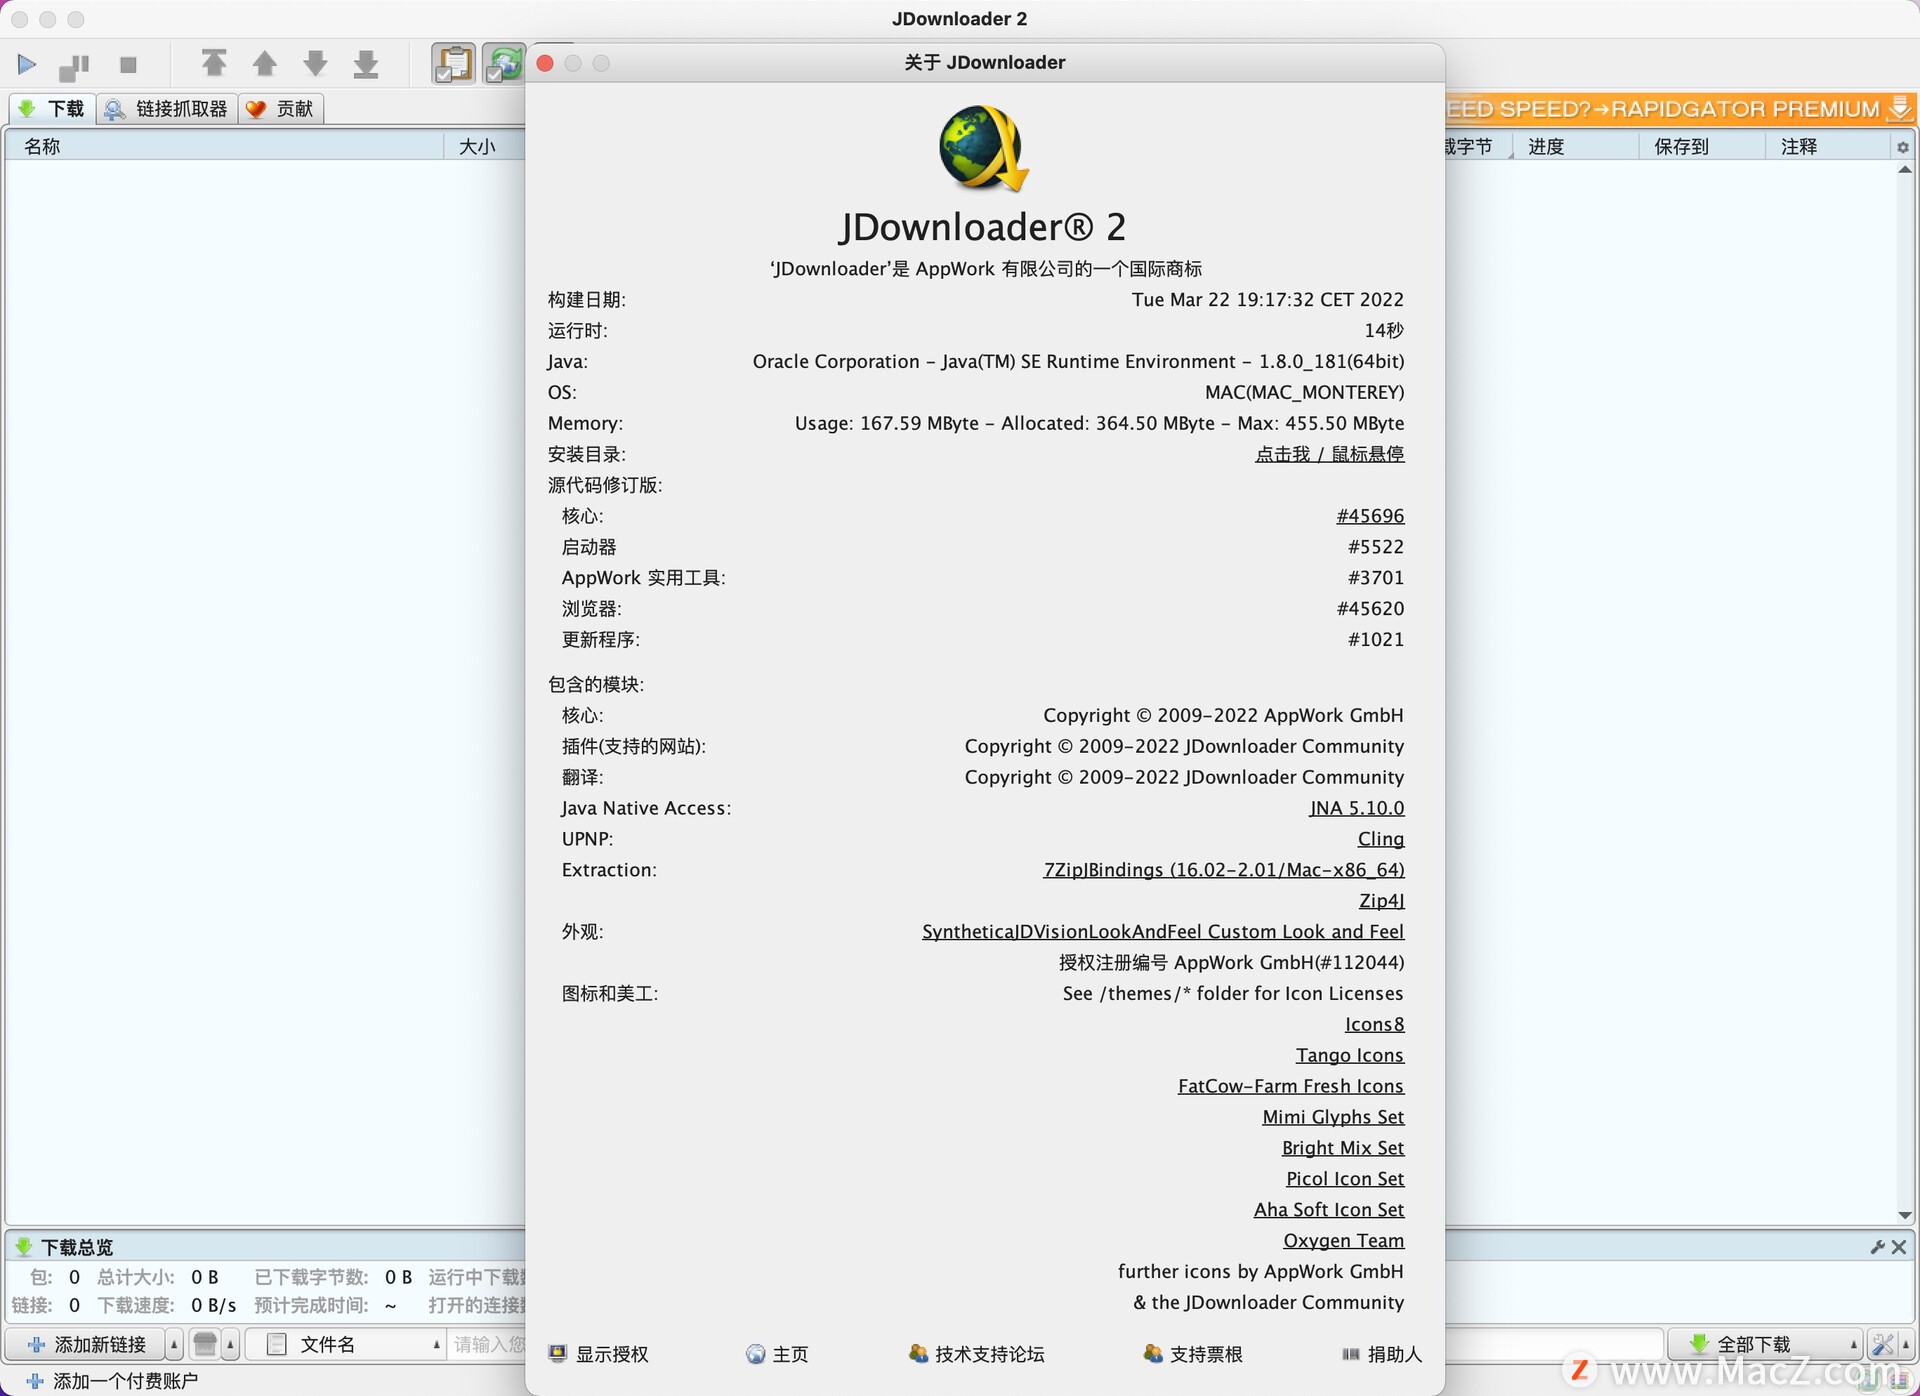The height and width of the screenshot is (1396, 1920).
Task: Close the About JDownloader dialog
Action: tap(545, 63)
